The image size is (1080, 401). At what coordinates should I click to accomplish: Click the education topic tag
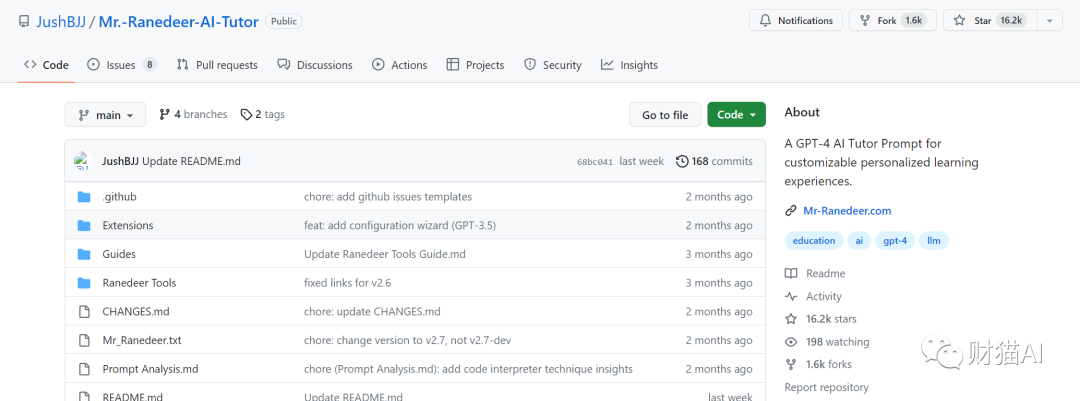tap(813, 240)
